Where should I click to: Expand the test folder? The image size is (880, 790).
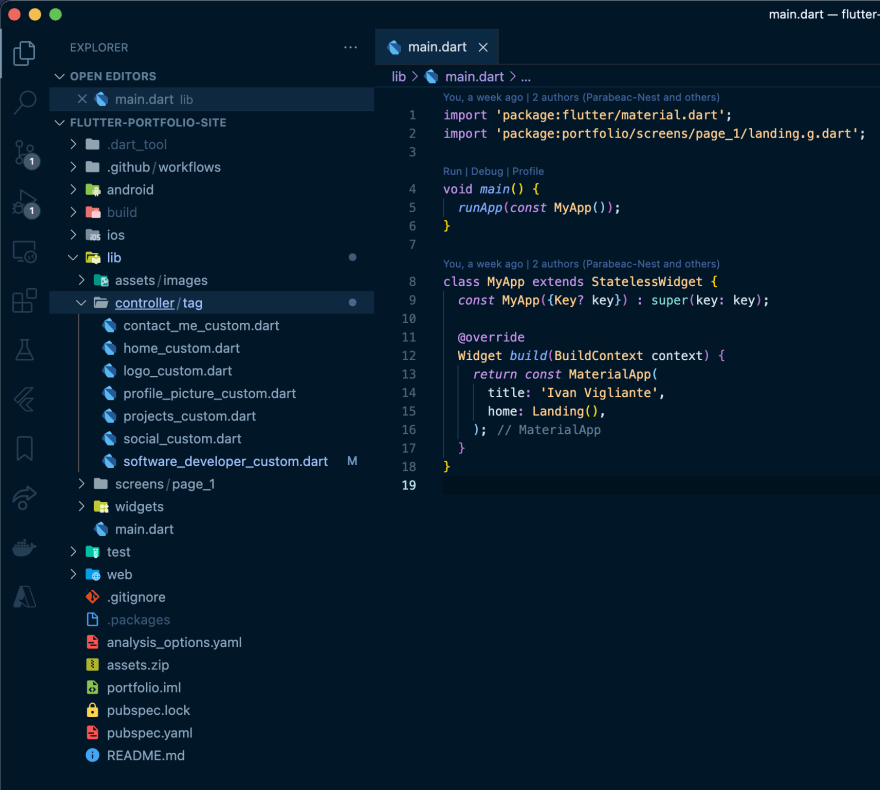pos(73,552)
